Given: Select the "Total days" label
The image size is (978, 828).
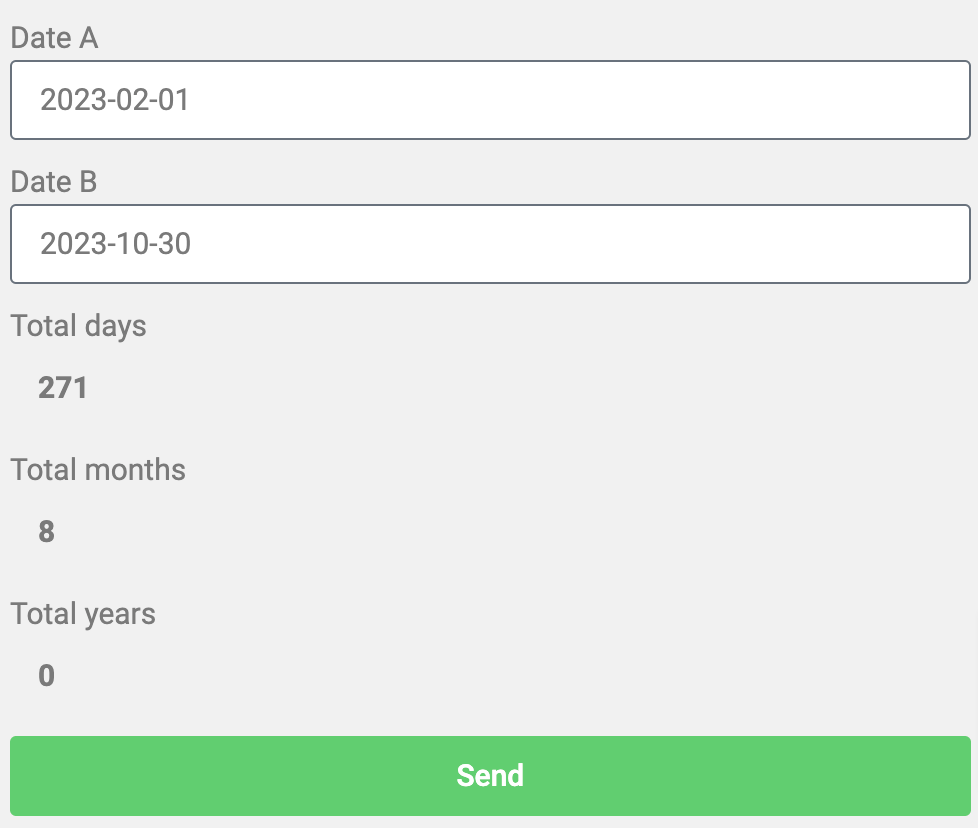Looking at the screenshot, I should [79, 326].
